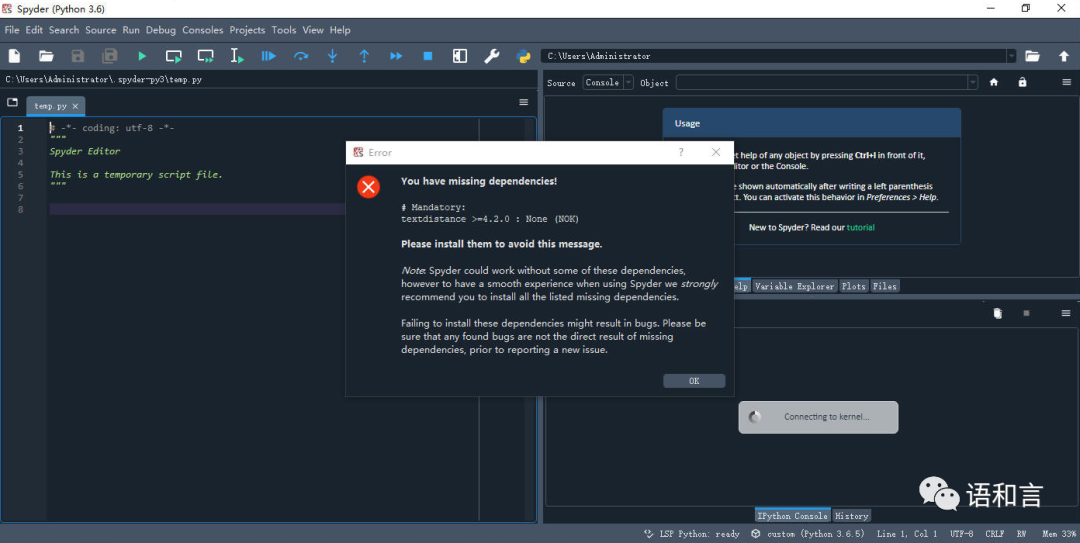Screen dimensions: 1080x543
Task: Browse for a working directory folder icon
Action: (1032, 56)
